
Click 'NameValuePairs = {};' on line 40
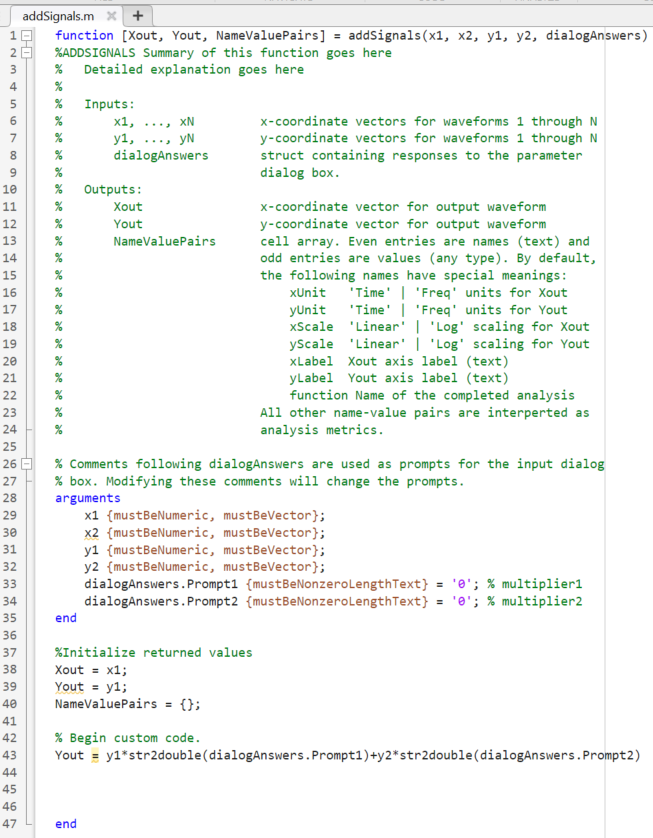click(x=127, y=704)
